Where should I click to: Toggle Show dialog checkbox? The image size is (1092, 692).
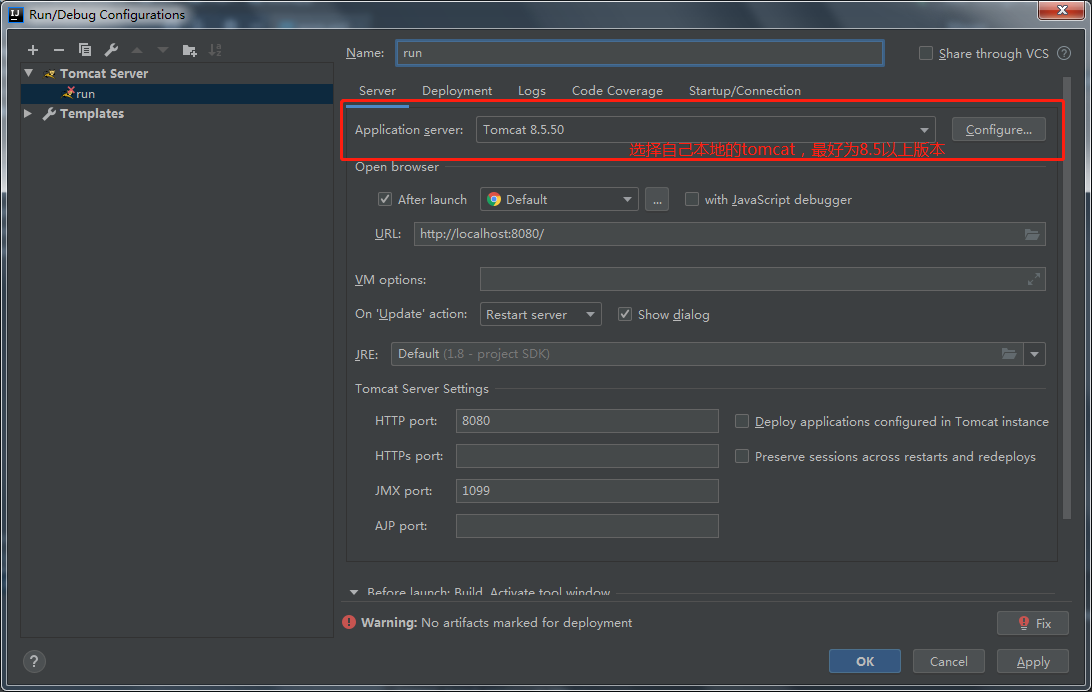(x=625, y=315)
